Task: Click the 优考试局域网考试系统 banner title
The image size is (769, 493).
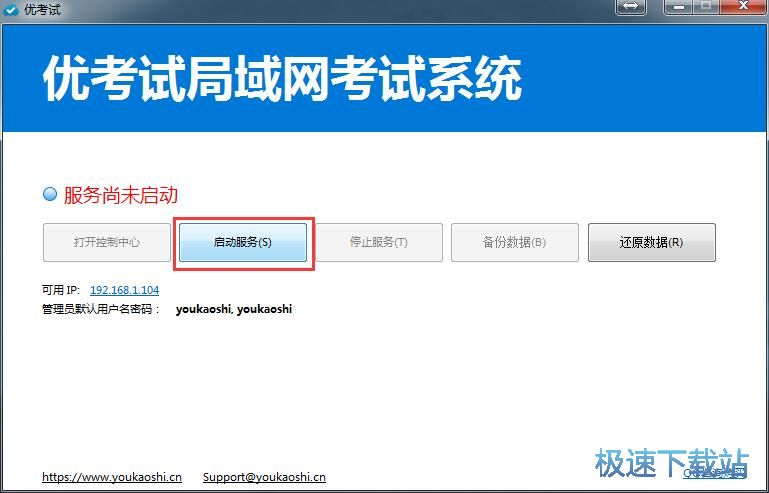Action: pyautogui.click(x=282, y=79)
